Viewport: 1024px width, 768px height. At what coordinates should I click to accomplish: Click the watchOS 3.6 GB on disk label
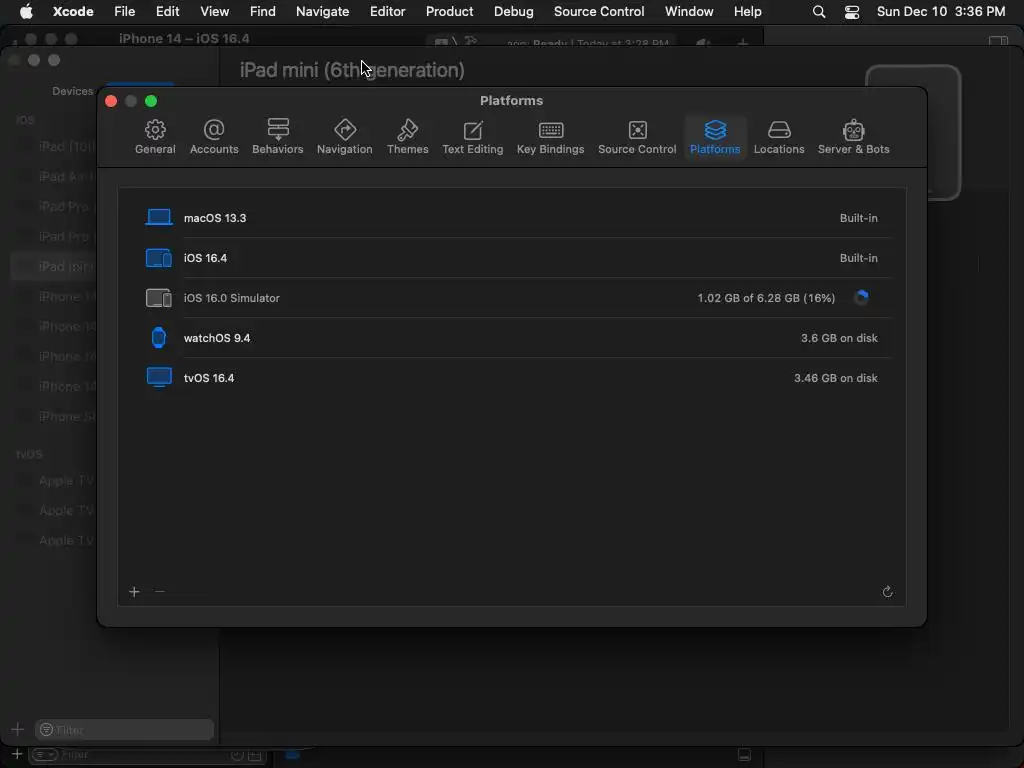[x=839, y=338]
